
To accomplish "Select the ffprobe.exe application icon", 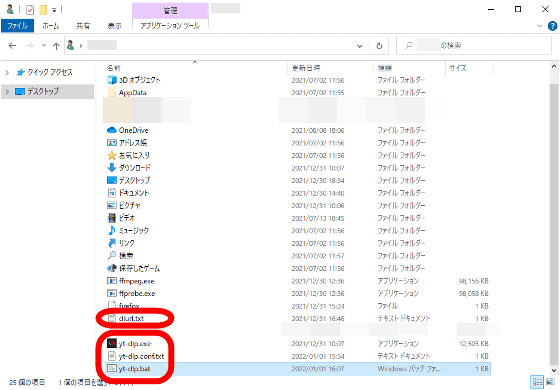I will coord(112,293).
